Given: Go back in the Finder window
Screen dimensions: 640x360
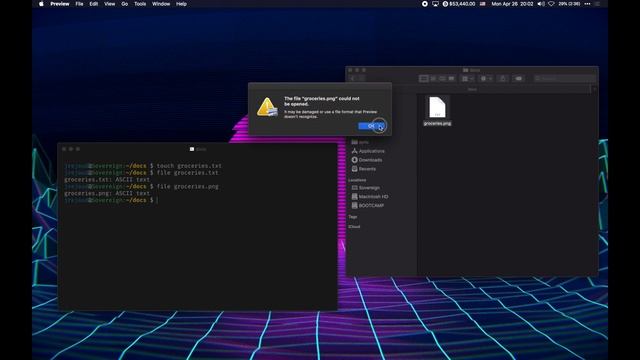Looking at the screenshot, I should tap(353, 78).
